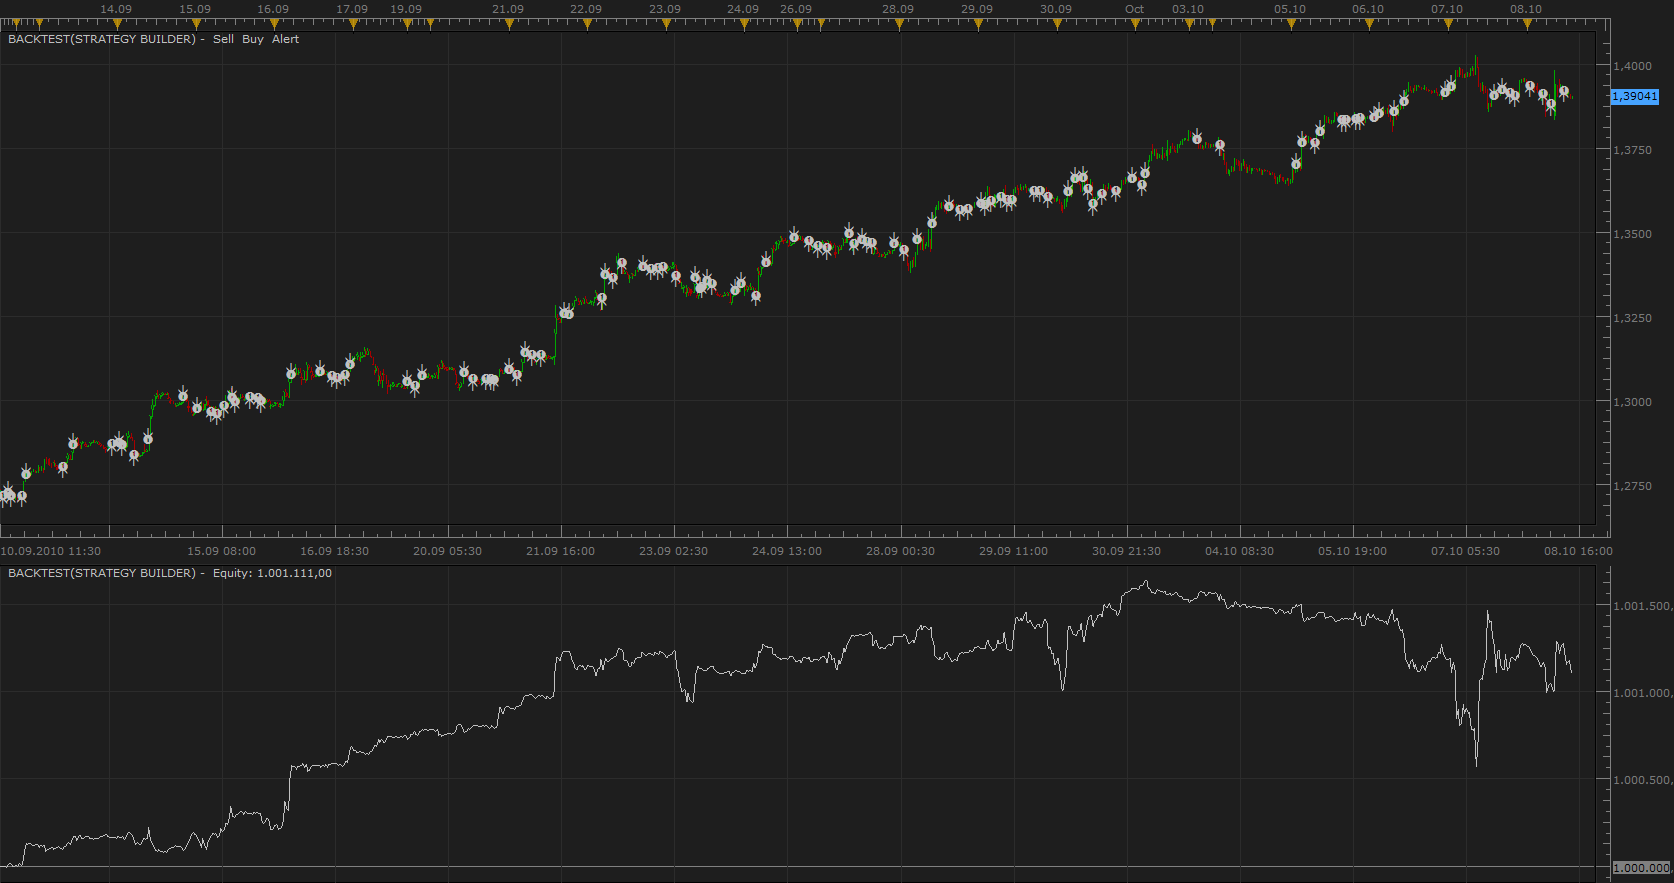Open the price pane BACKTEST(STRATEGY BUILDER) title
The image size is (1674, 883).
coord(102,39)
